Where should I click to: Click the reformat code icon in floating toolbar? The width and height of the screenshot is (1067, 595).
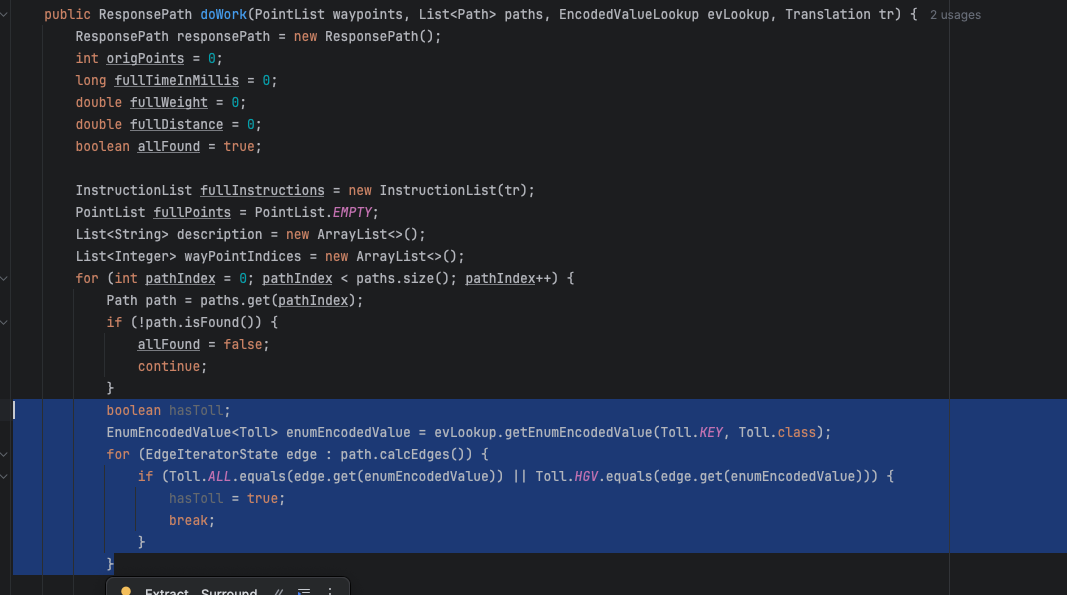click(304, 591)
